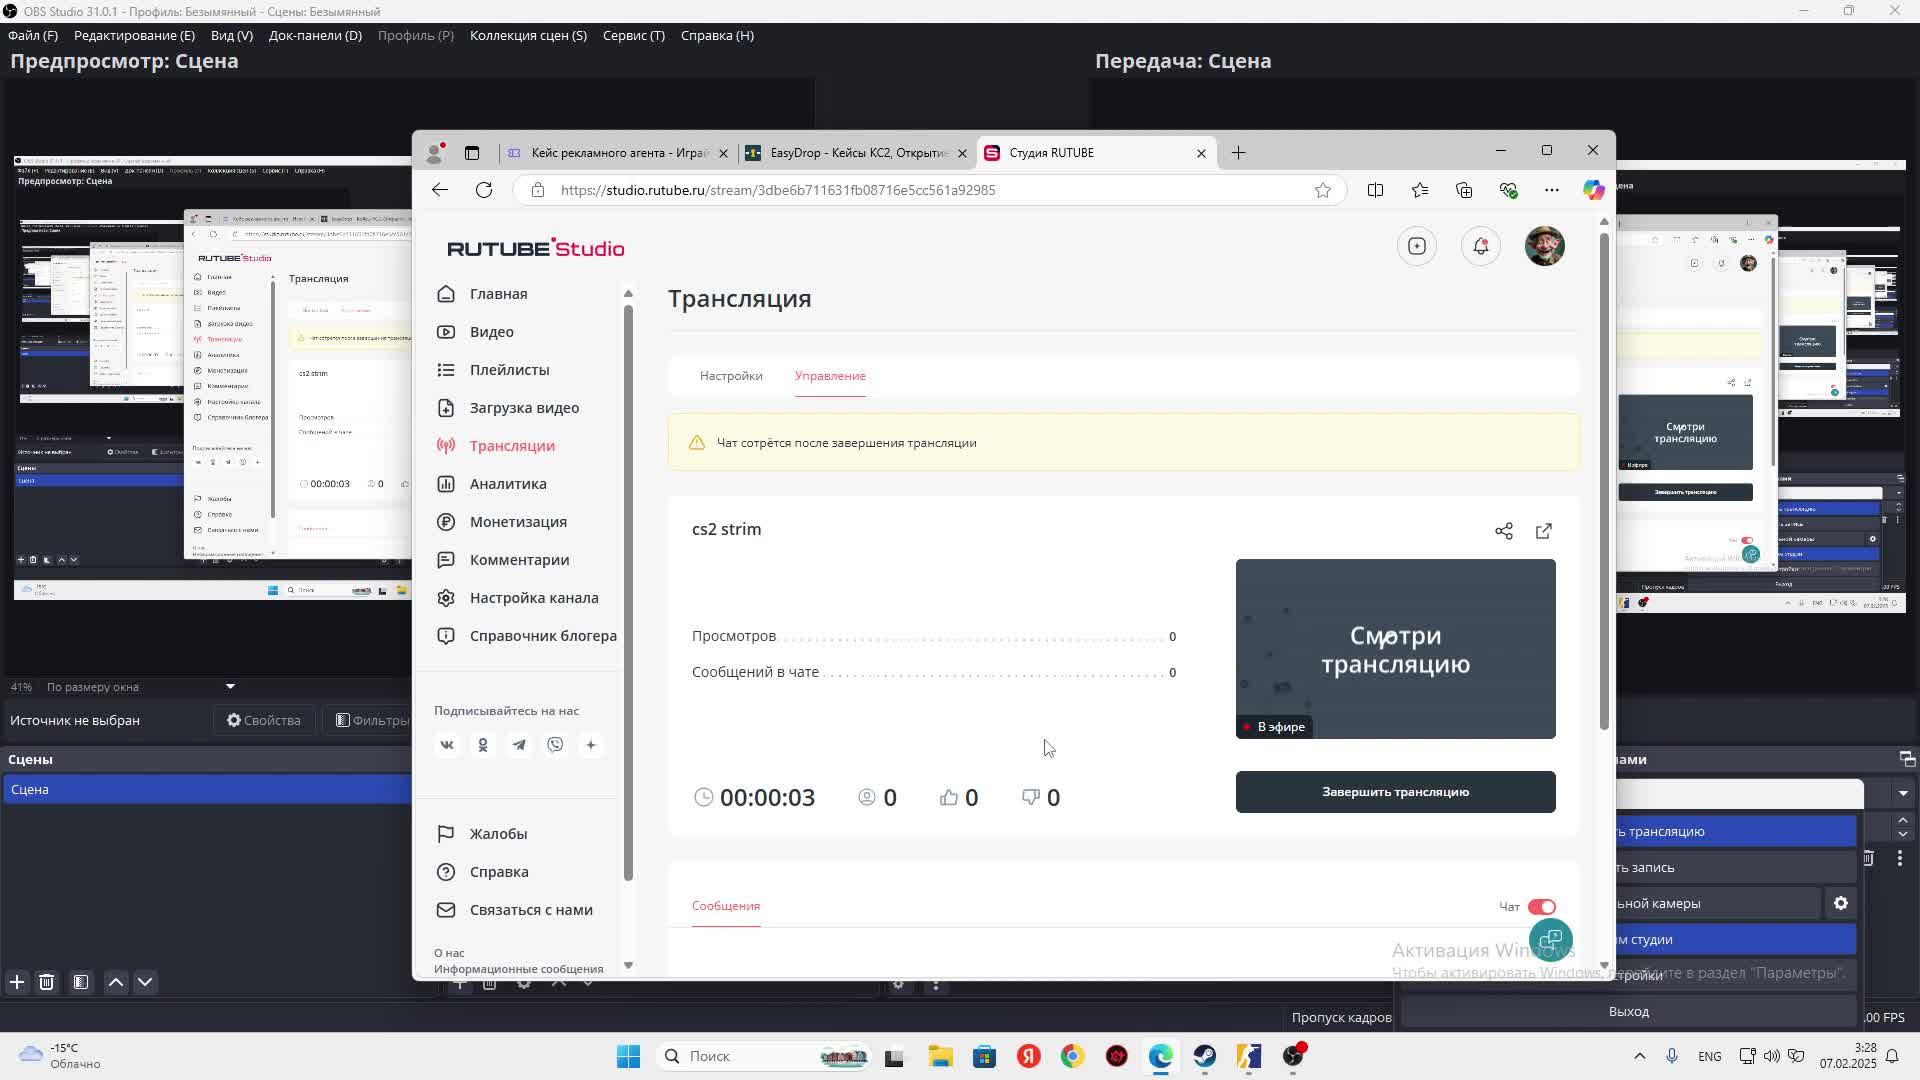Toggle the Чат switch off

click(1541, 907)
